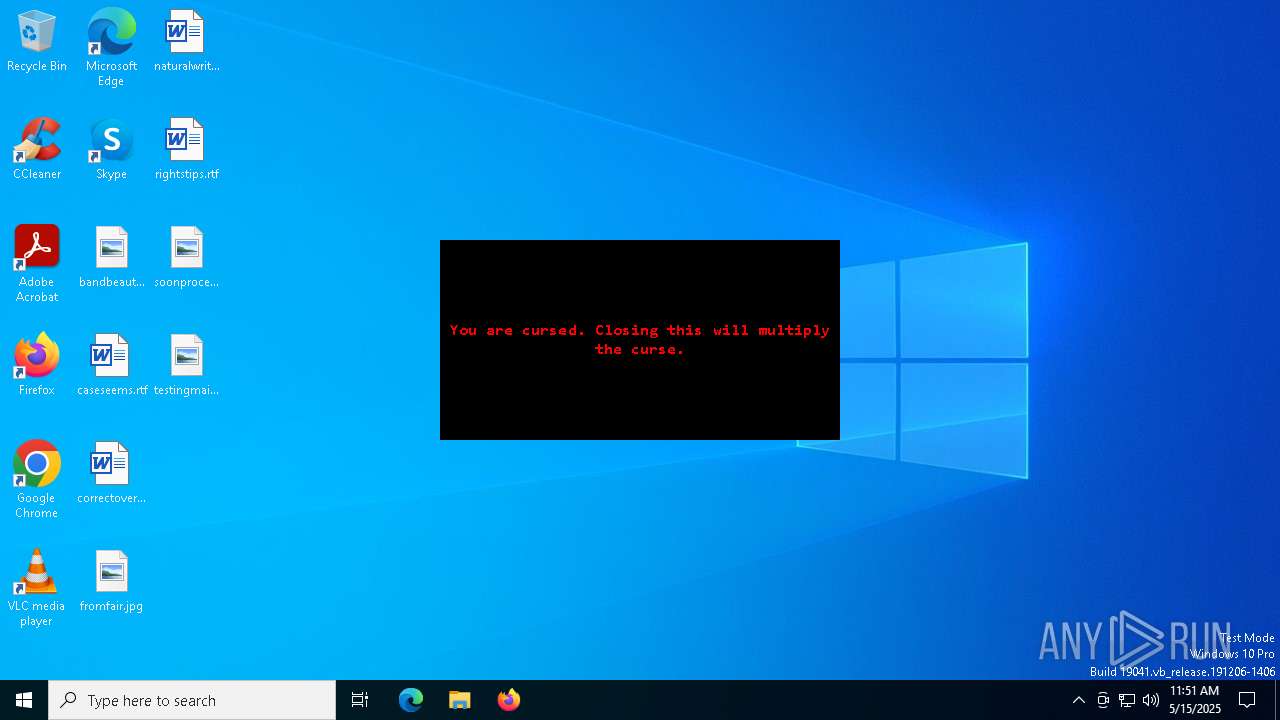1280x720 pixels.
Task: Select the Microsoft Edge desktop shortcut
Action: tap(111, 48)
